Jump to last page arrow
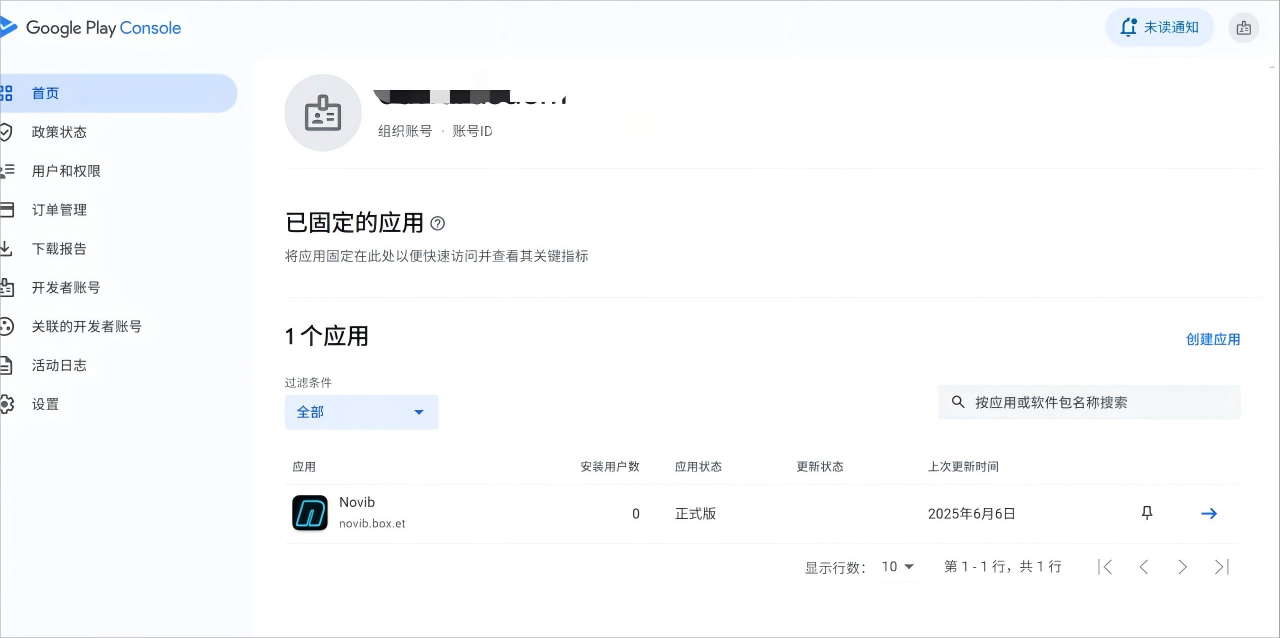 pos(1221,567)
